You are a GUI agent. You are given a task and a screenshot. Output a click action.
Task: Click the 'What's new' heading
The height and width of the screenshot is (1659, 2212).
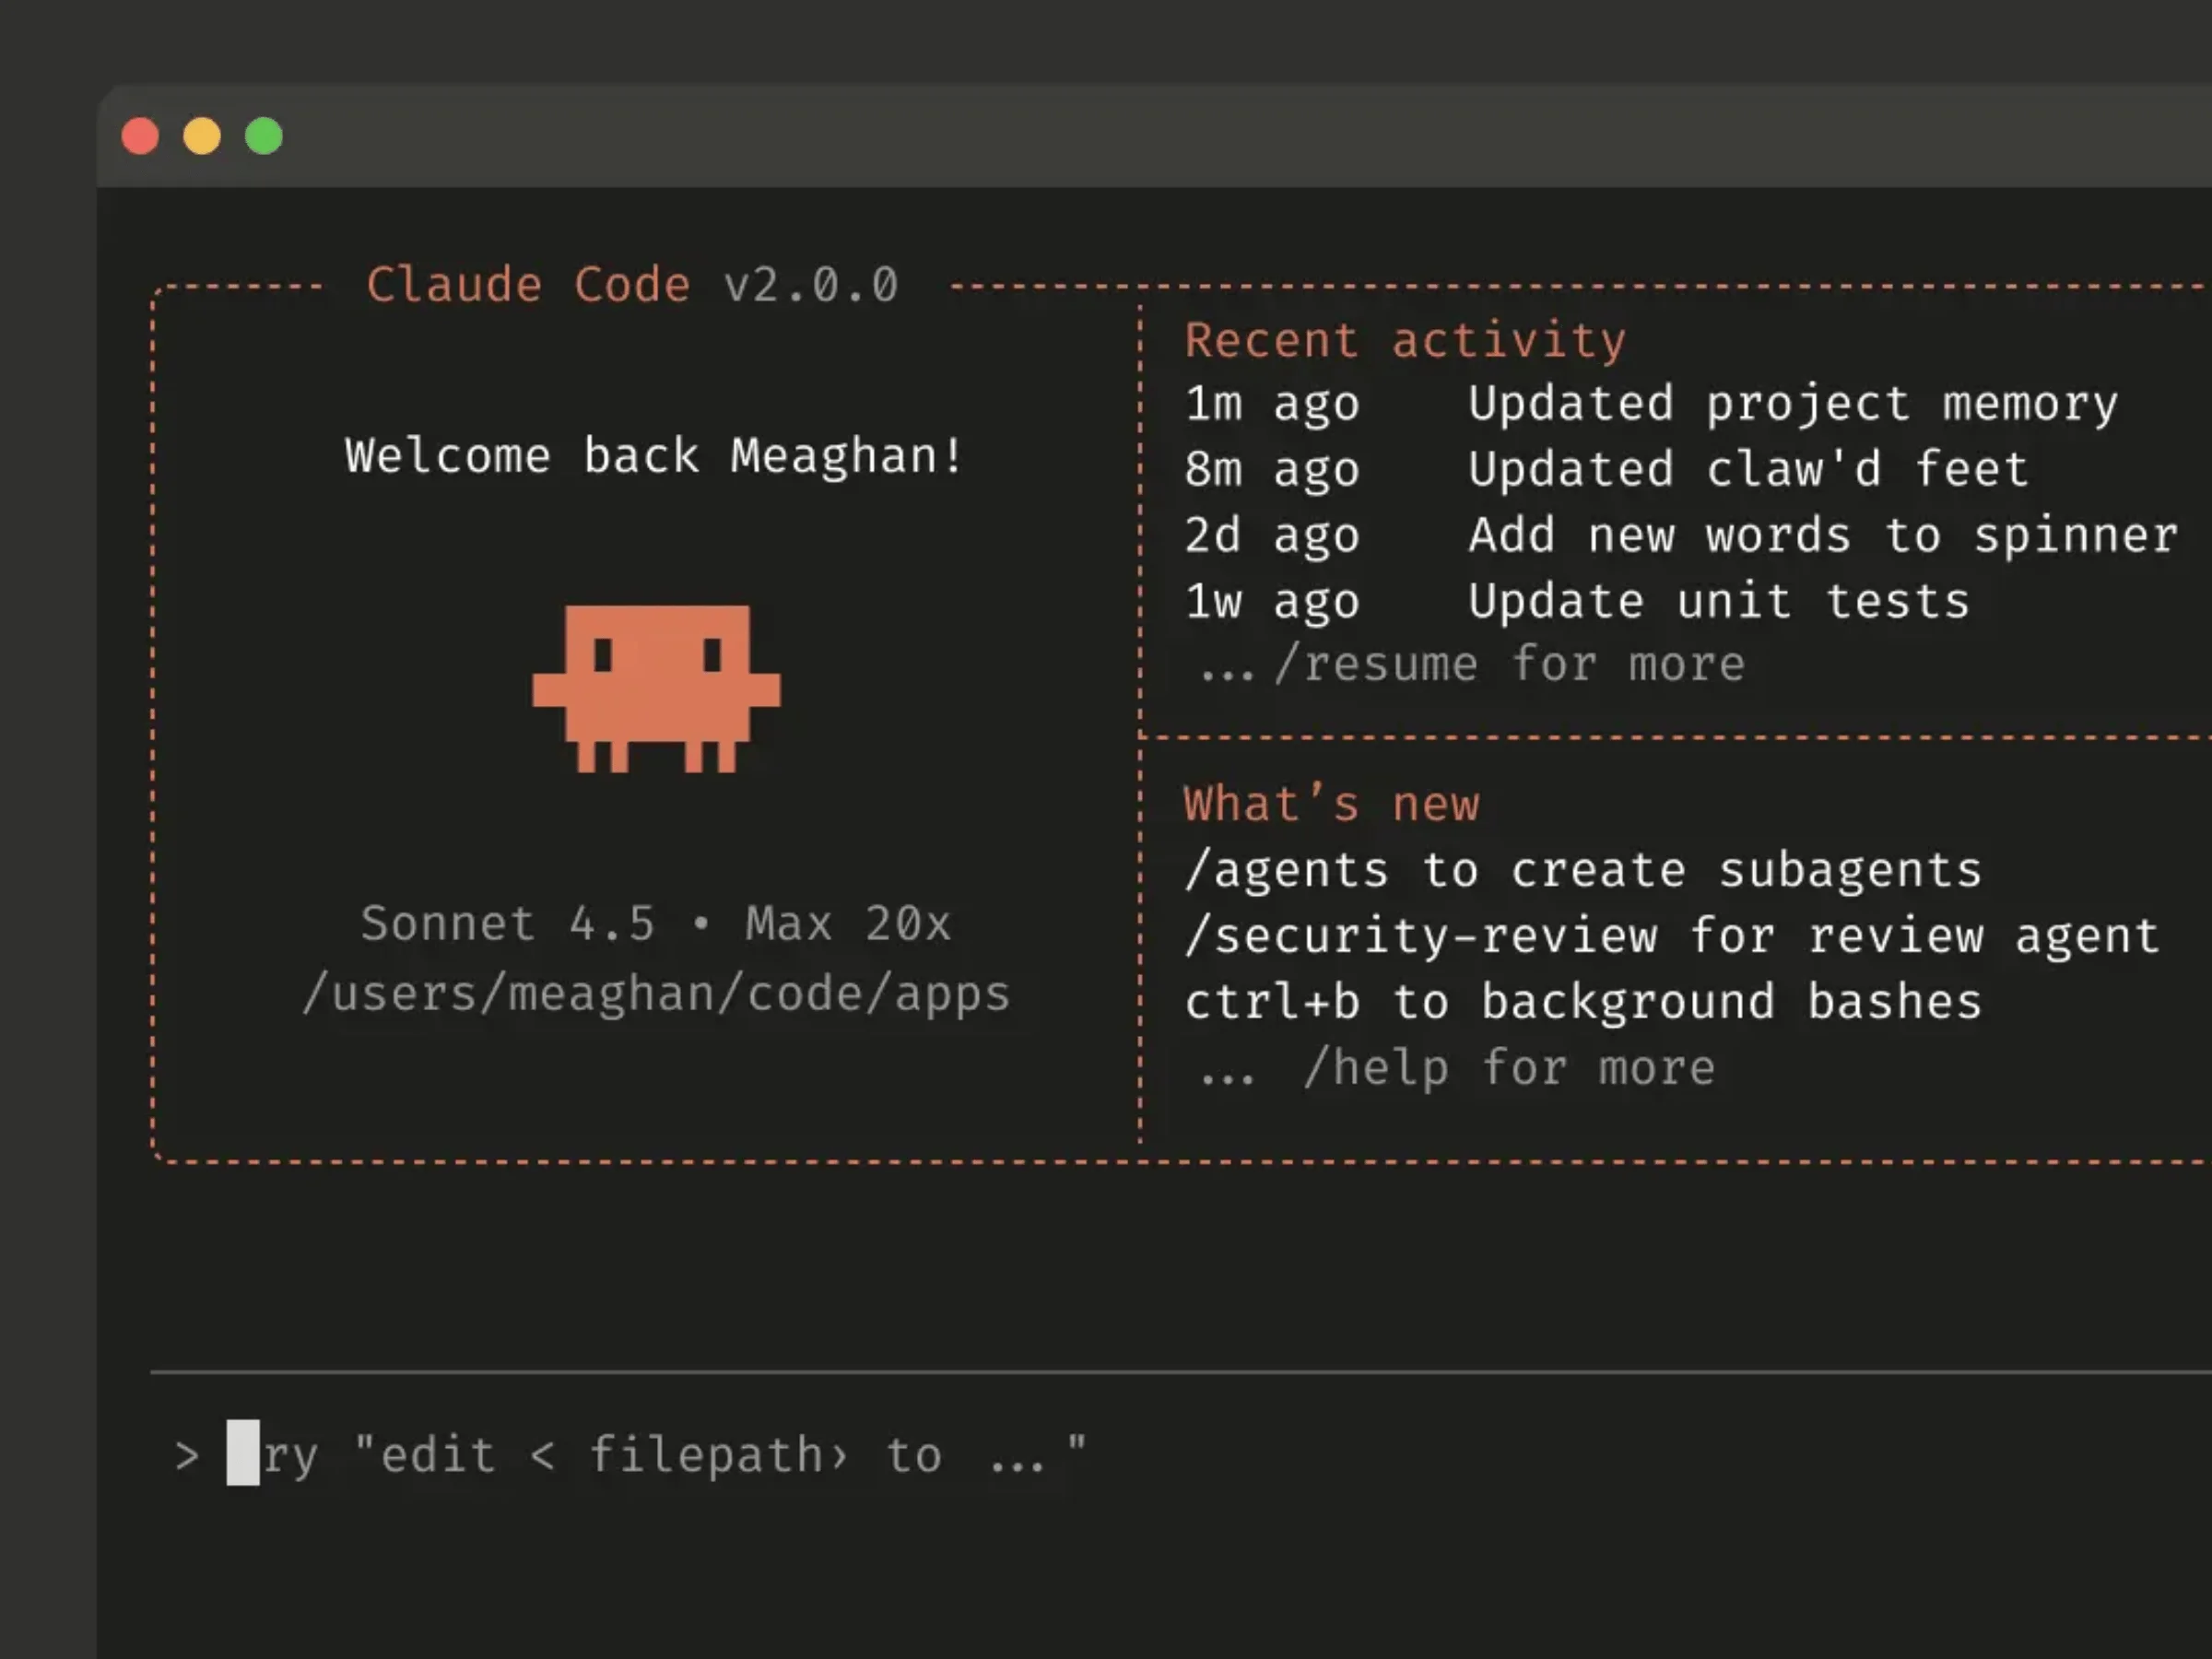click(x=1331, y=805)
